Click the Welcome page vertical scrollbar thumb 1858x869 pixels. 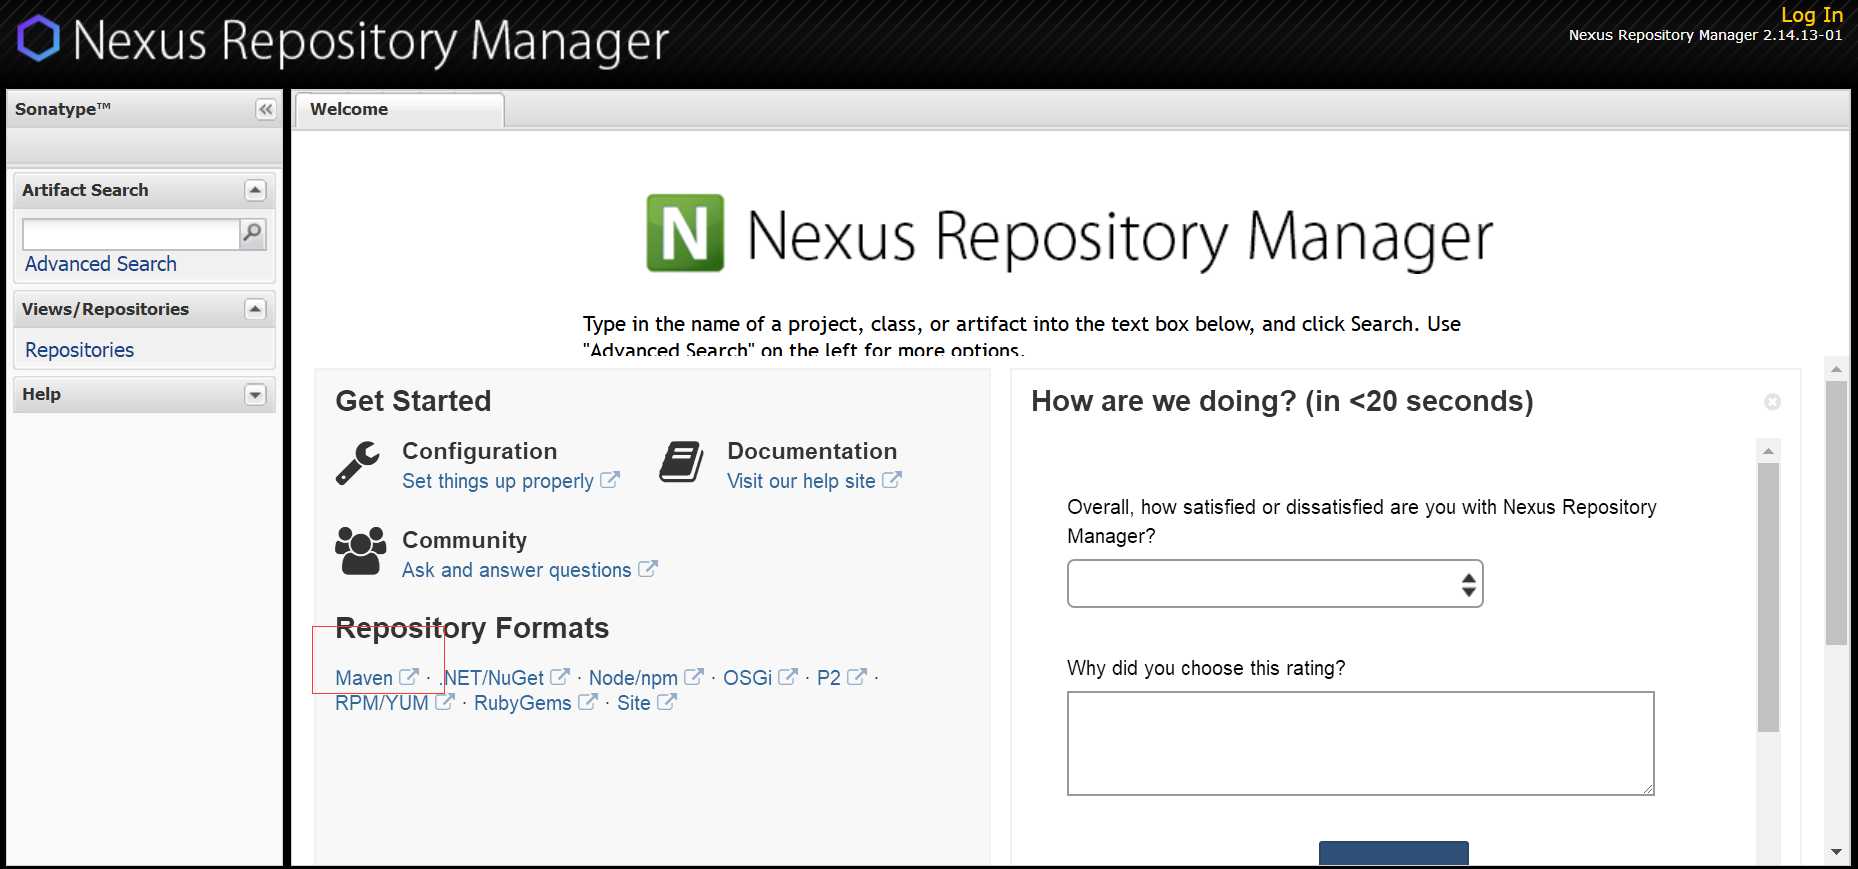pyautogui.click(x=1836, y=512)
